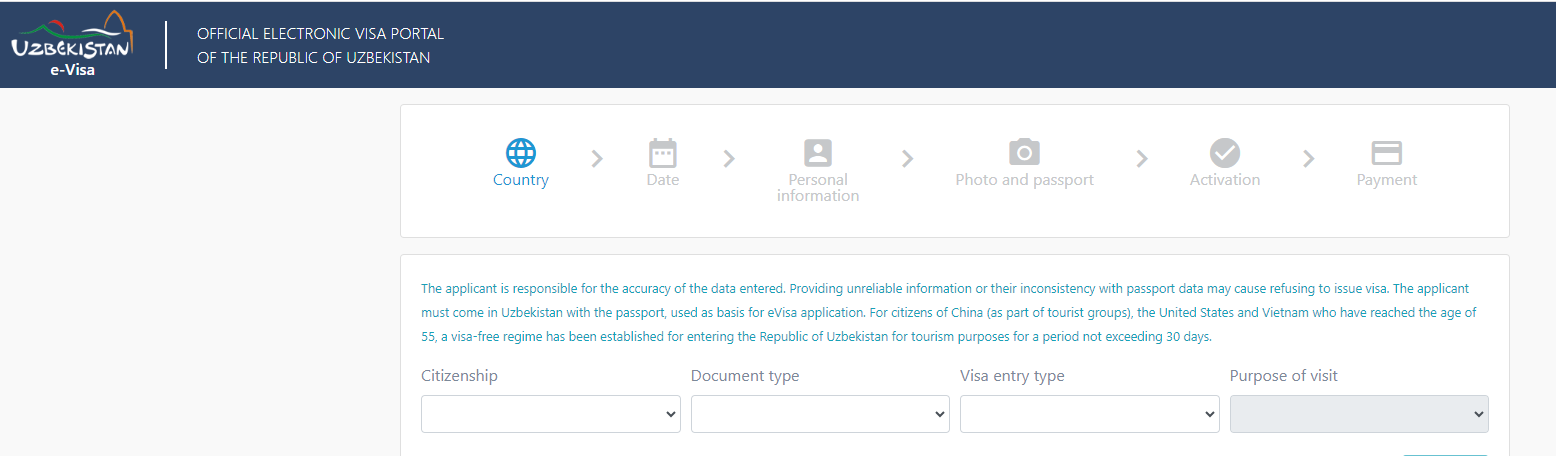This screenshot has width=1556, height=456.
Task: Click the Personal information person icon
Action: [818, 153]
